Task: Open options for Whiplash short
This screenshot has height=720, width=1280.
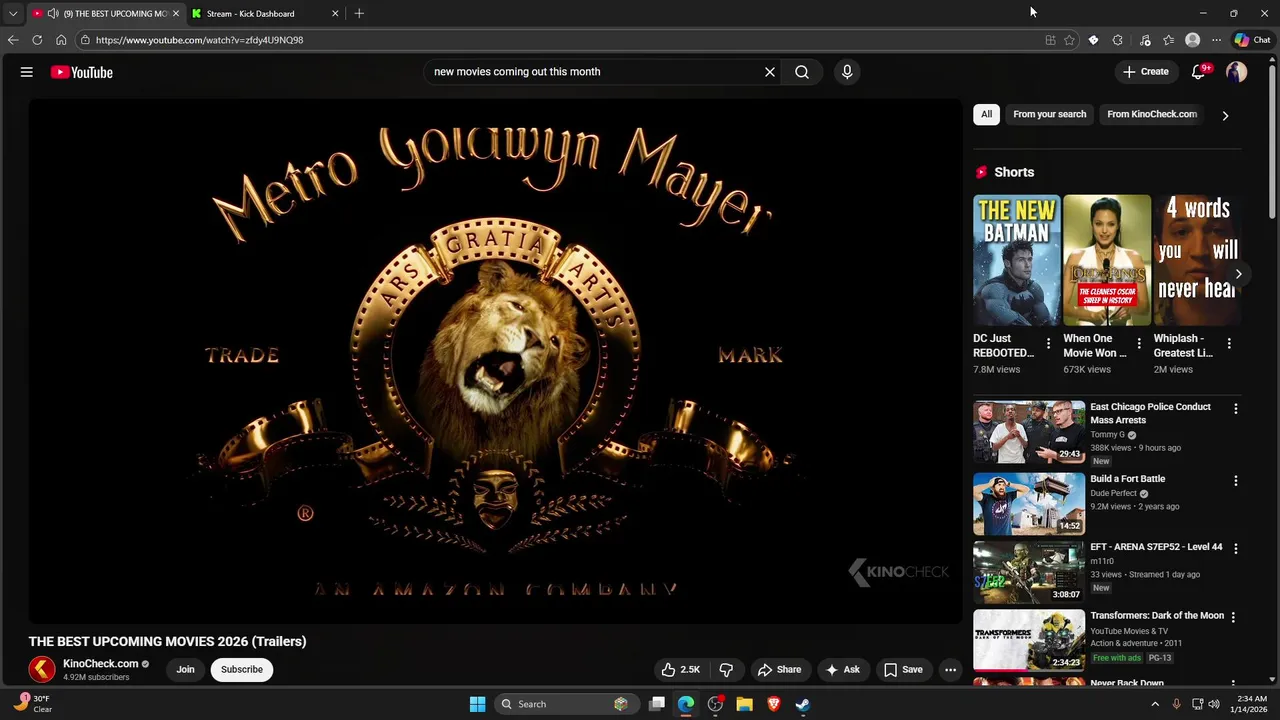Action: point(1229,344)
